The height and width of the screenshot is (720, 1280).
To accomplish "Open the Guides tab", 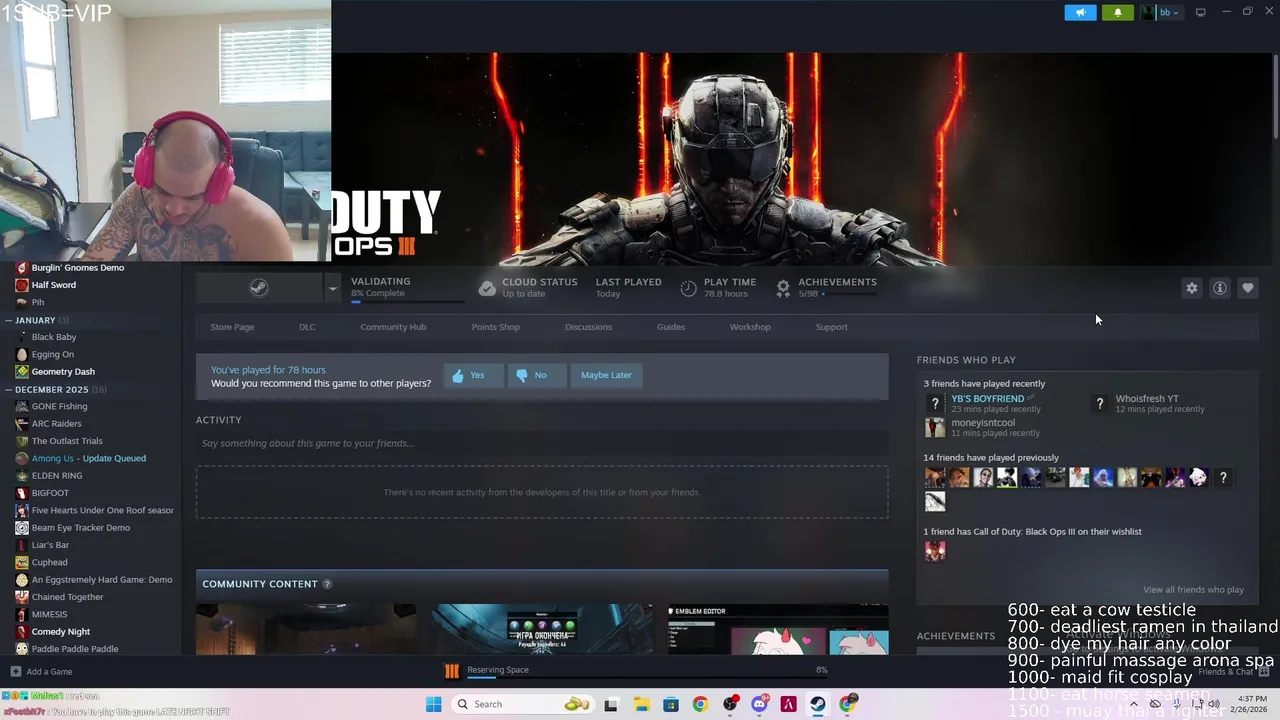I will (x=671, y=327).
